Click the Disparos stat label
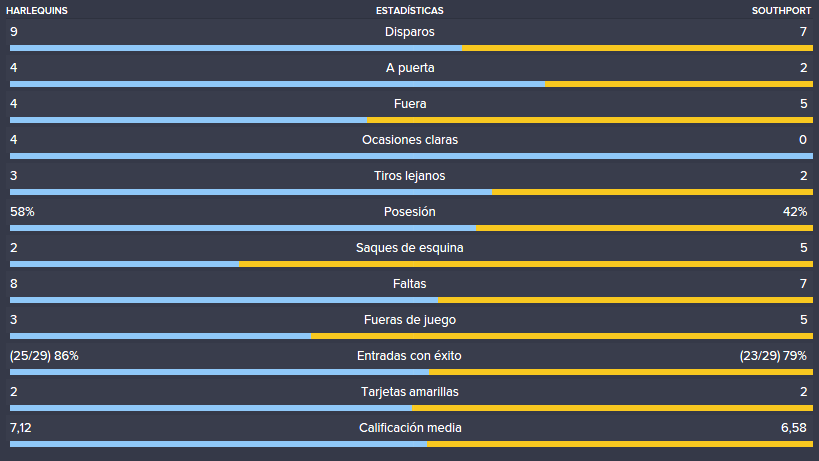Screen dimensions: 819x461 (410, 32)
